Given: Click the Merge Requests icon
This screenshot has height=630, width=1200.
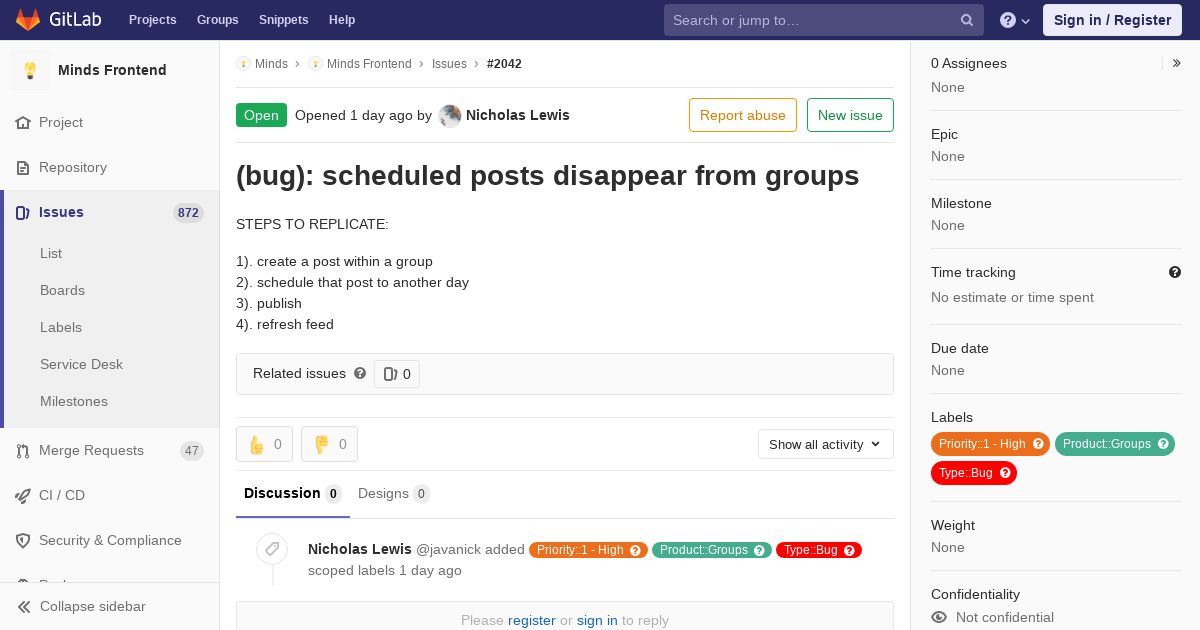Looking at the screenshot, I should (23, 450).
